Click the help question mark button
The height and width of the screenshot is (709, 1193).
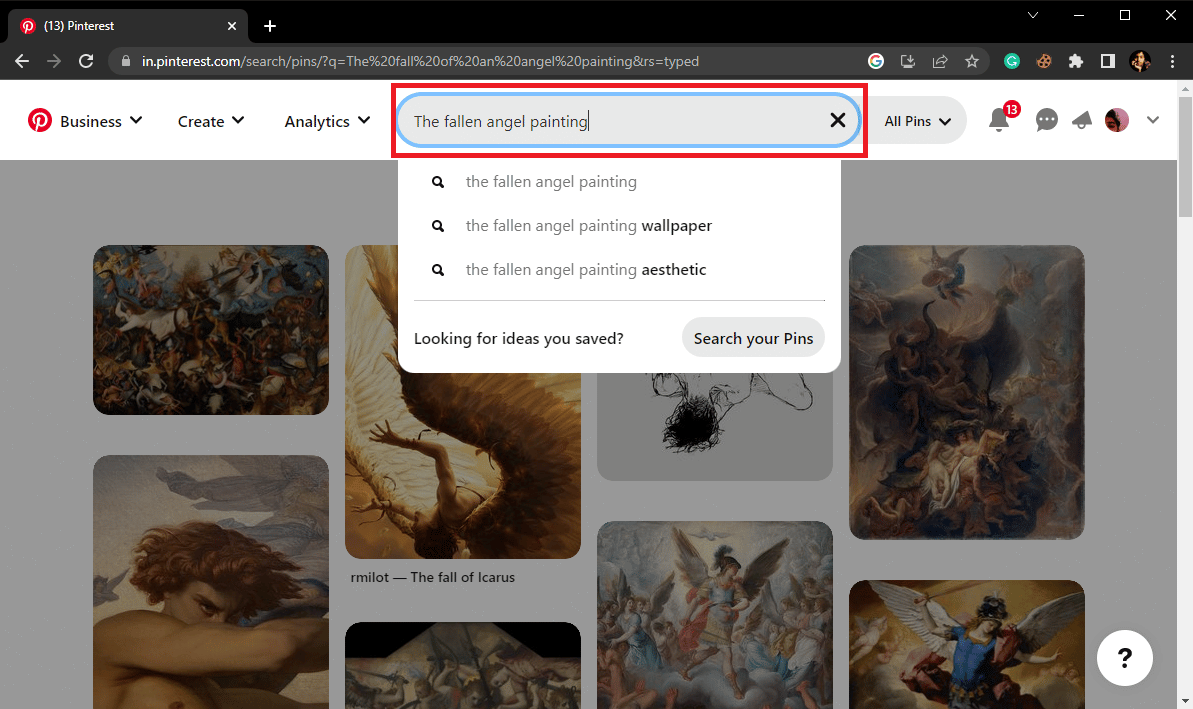(1125, 658)
